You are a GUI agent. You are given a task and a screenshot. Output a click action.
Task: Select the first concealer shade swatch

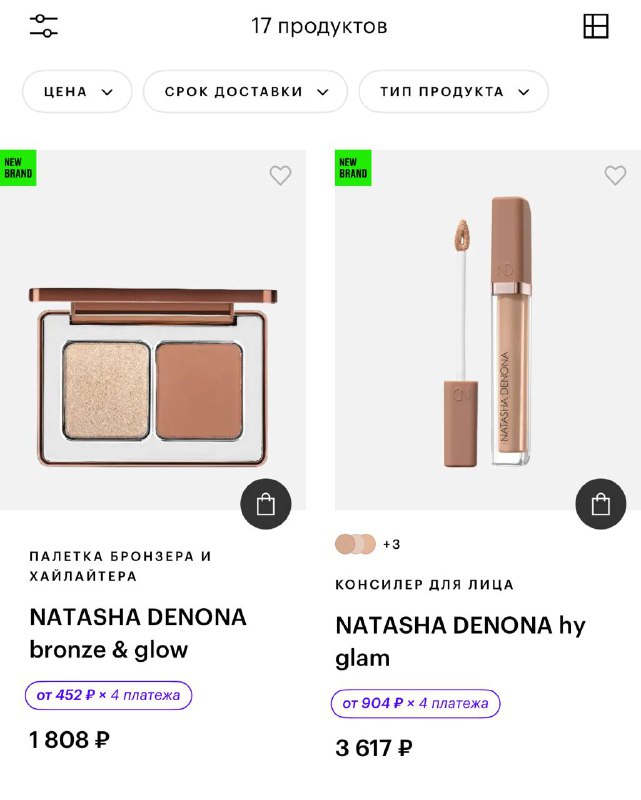345,544
